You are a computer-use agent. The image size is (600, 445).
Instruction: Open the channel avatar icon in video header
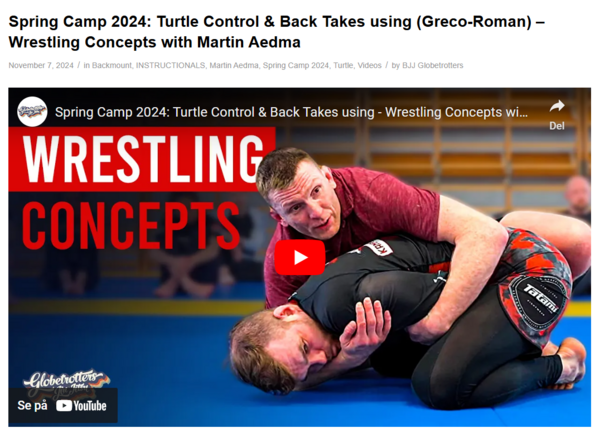click(x=32, y=111)
